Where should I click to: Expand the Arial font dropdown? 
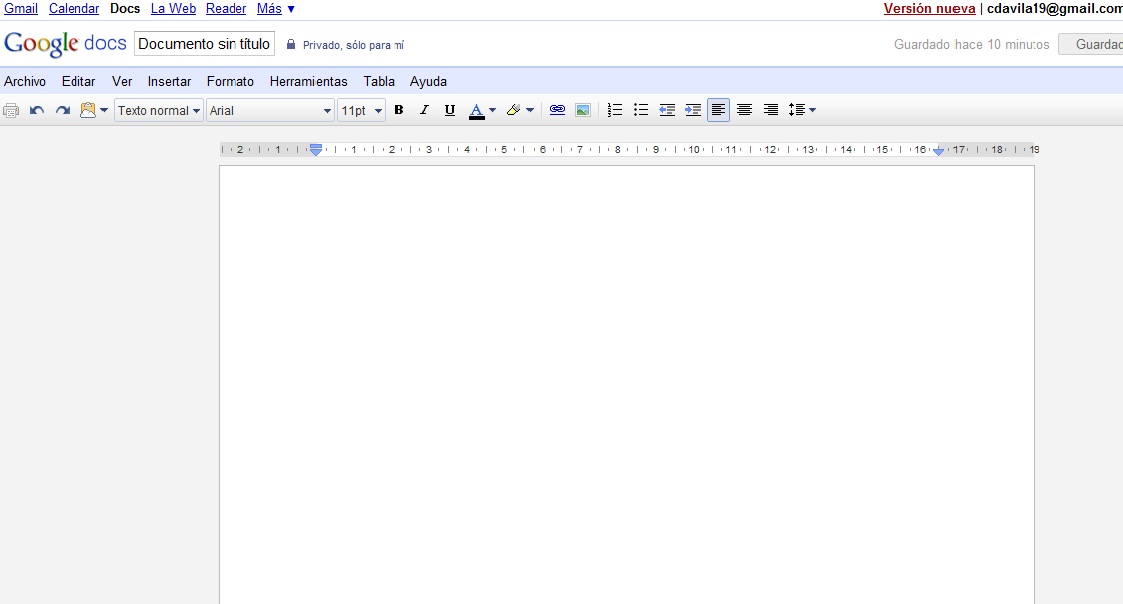(270, 110)
